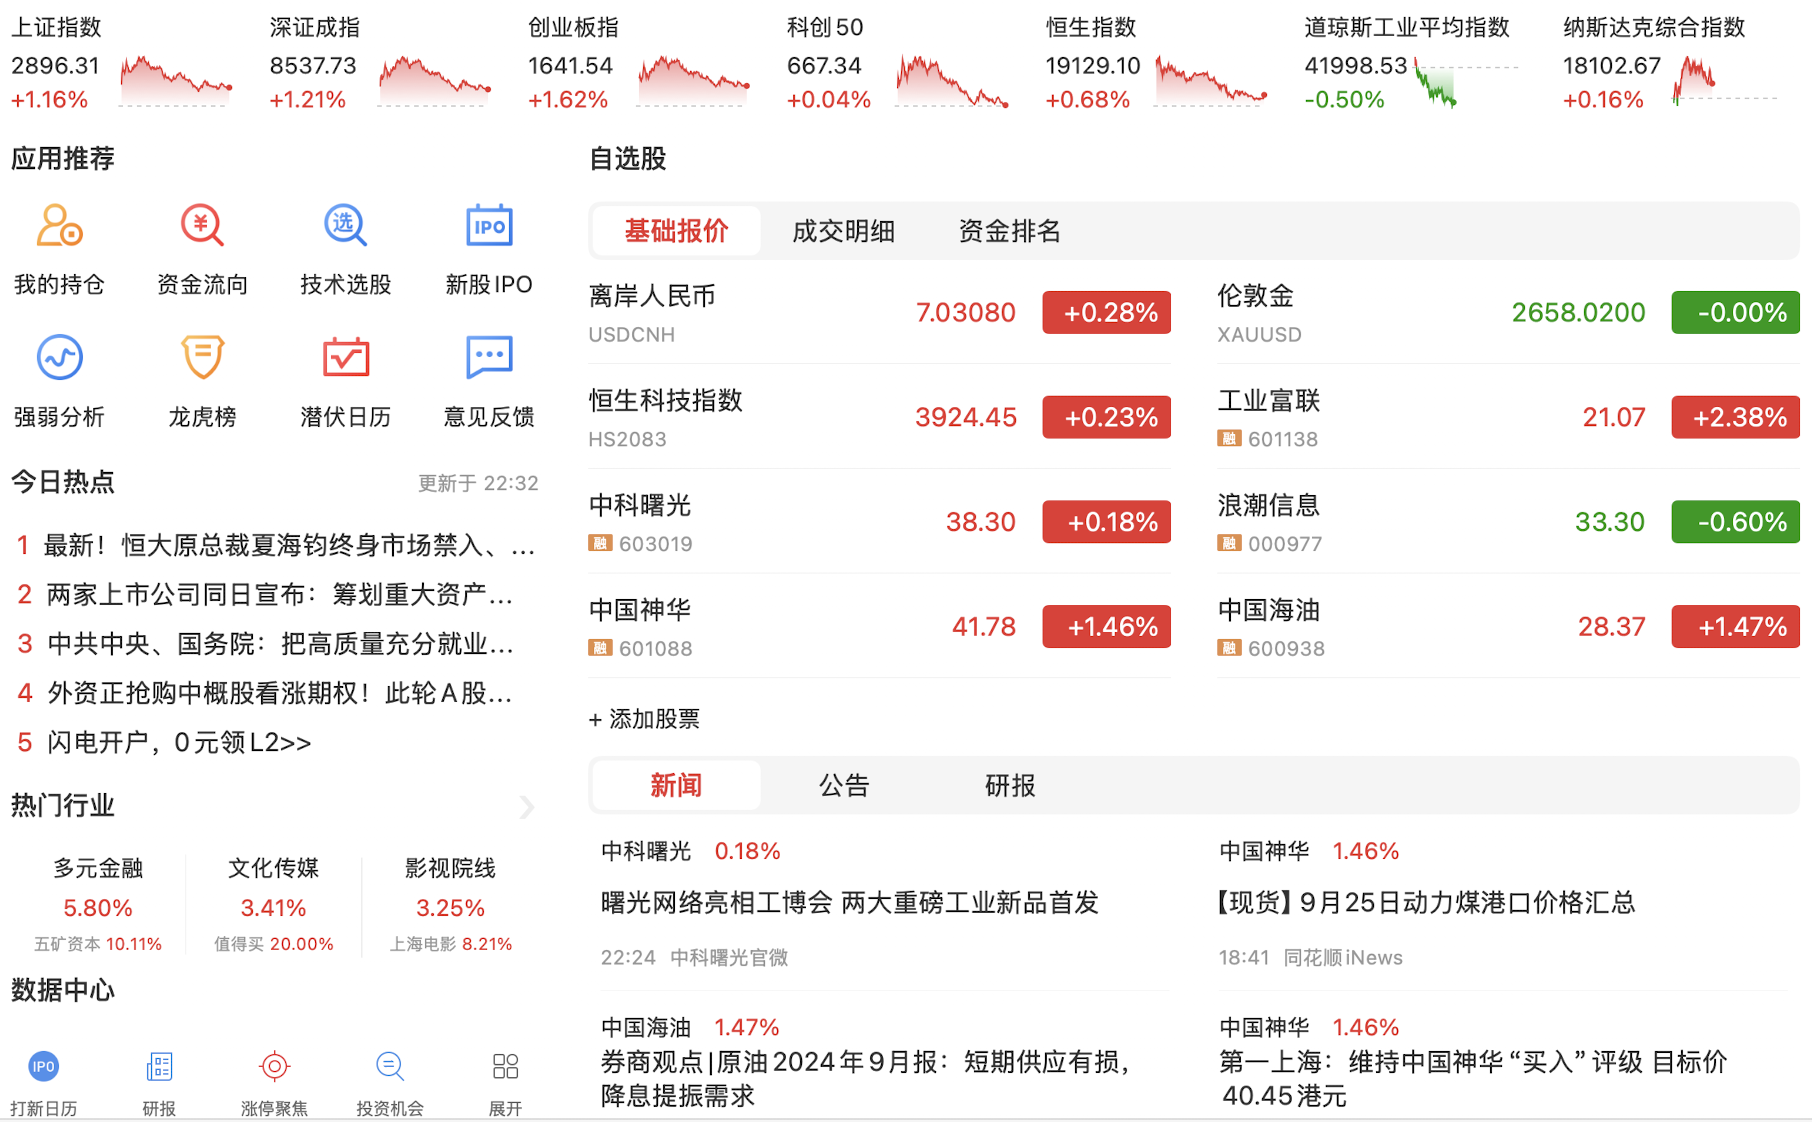
Task: Open news 曙光网络亮相工博会
Action: point(849,903)
